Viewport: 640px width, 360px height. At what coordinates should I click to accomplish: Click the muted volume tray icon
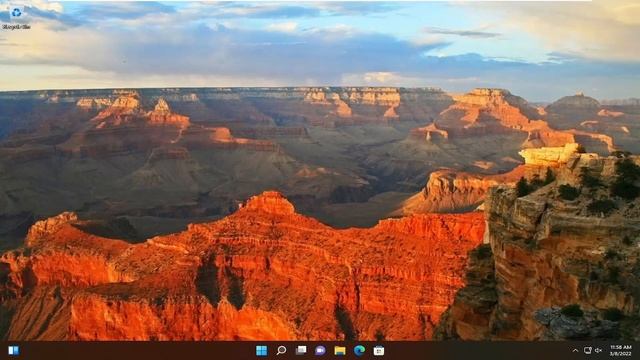point(598,350)
